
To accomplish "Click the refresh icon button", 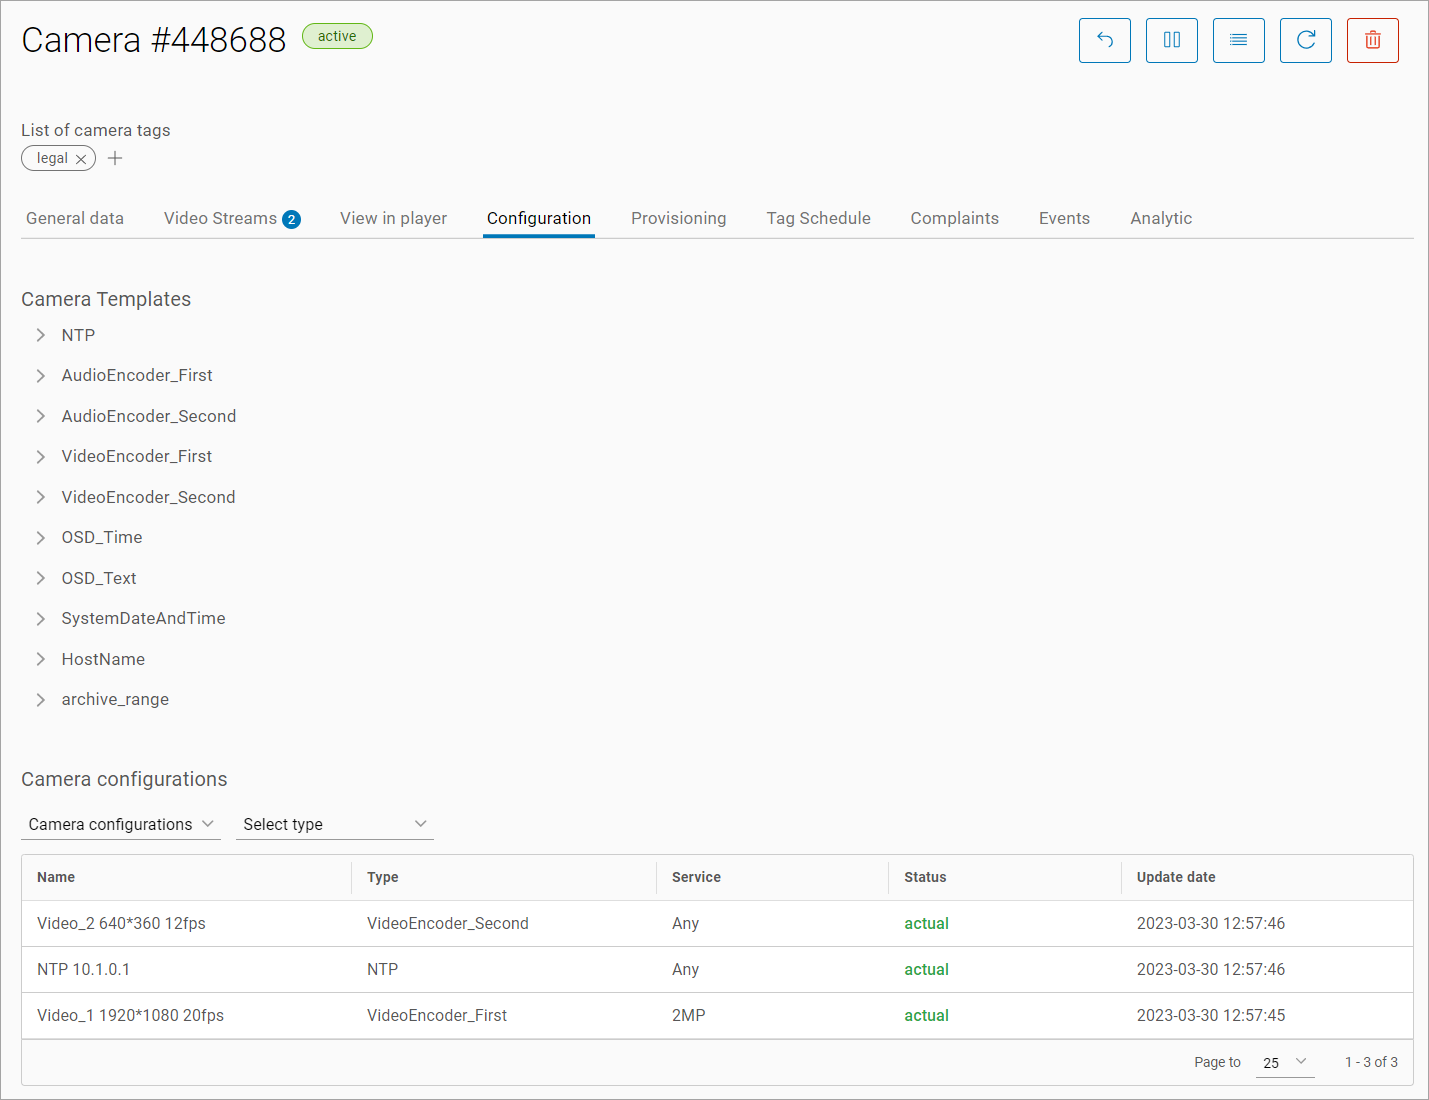I will tap(1305, 40).
